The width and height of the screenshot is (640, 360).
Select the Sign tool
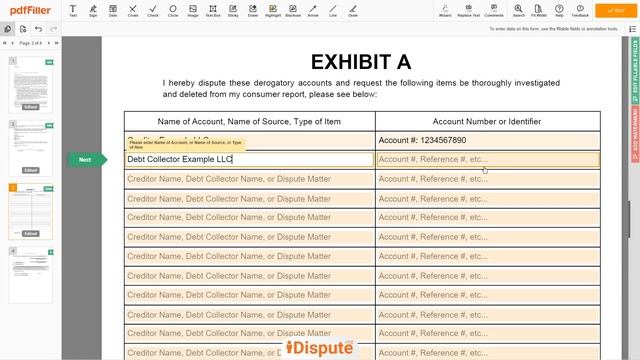[93, 11]
